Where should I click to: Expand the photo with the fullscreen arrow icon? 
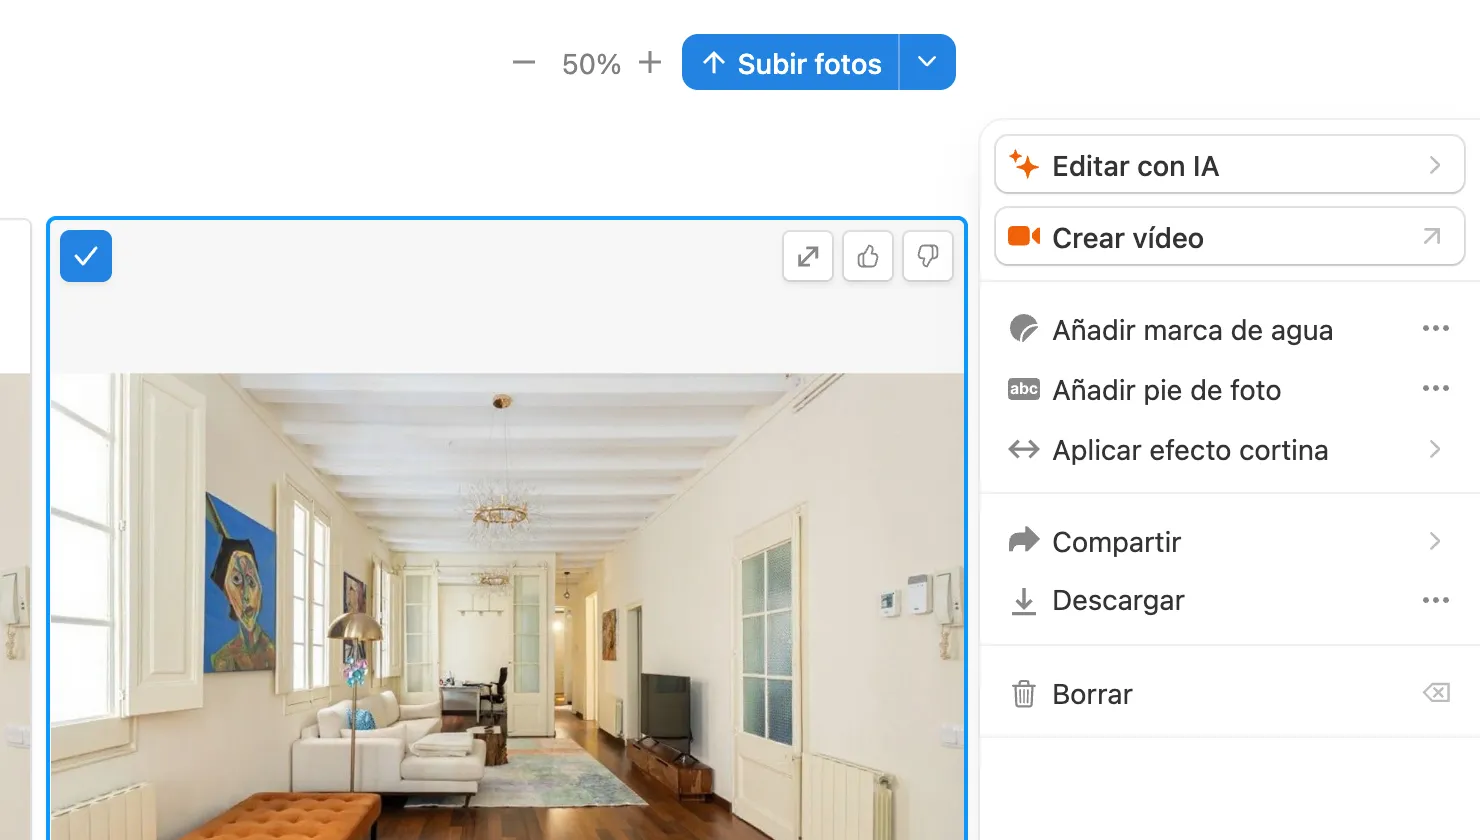(808, 257)
